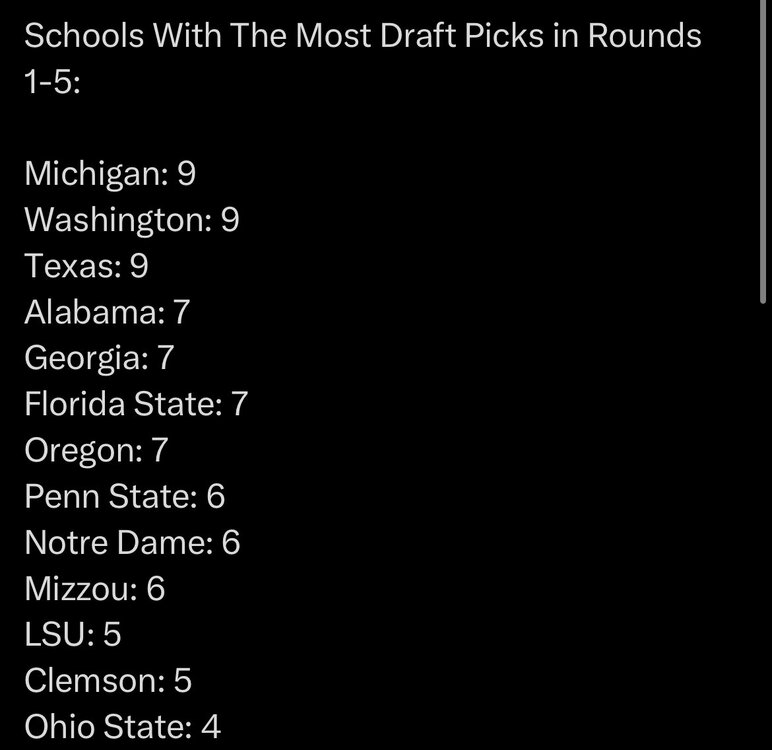
Task: Click the '1-5:' heading text
Action: (51, 83)
